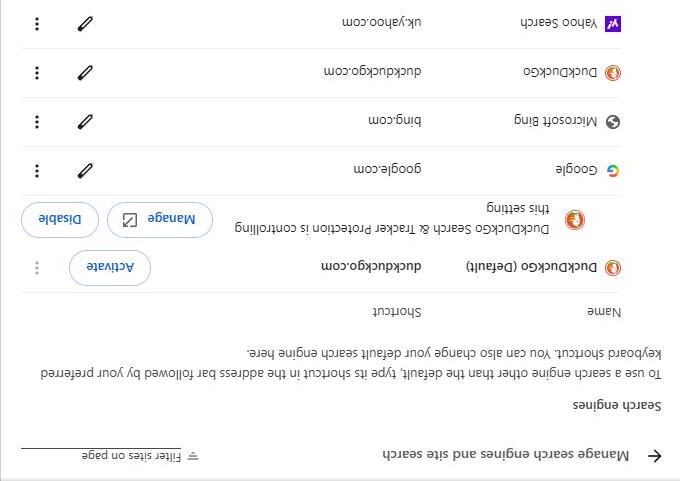Click the Manage extension button
The image size is (680, 481).
(x=160, y=220)
